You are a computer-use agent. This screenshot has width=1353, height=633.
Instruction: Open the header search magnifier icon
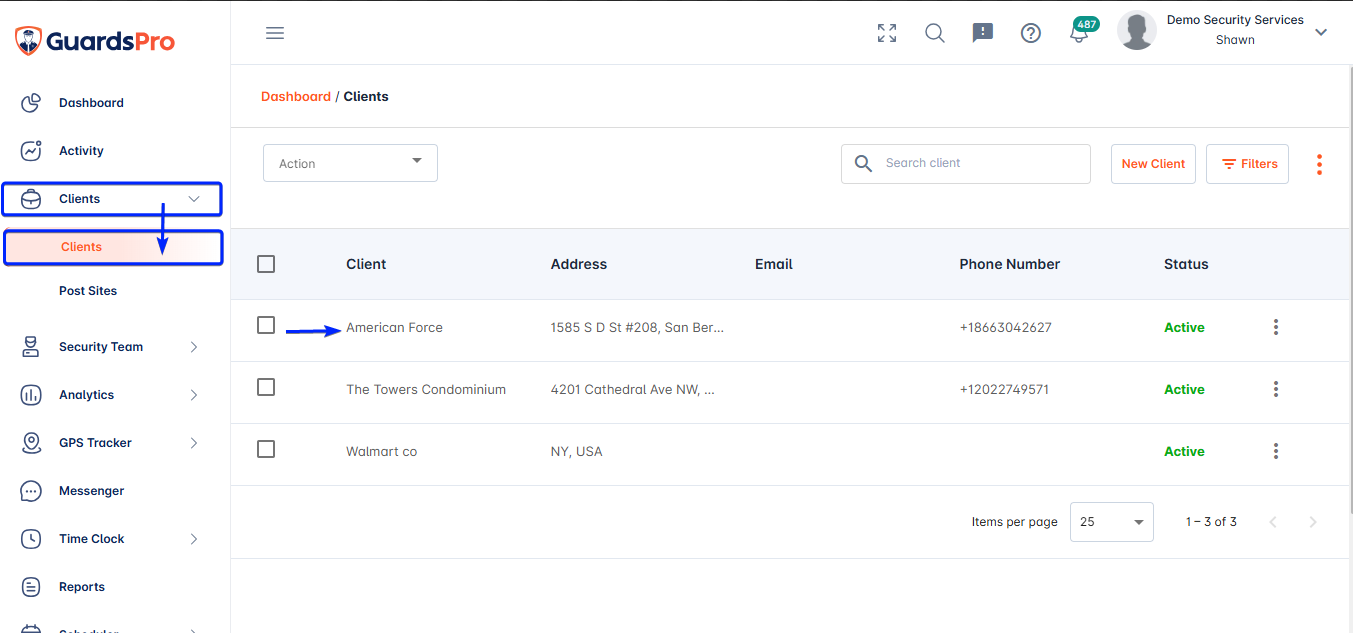click(935, 33)
